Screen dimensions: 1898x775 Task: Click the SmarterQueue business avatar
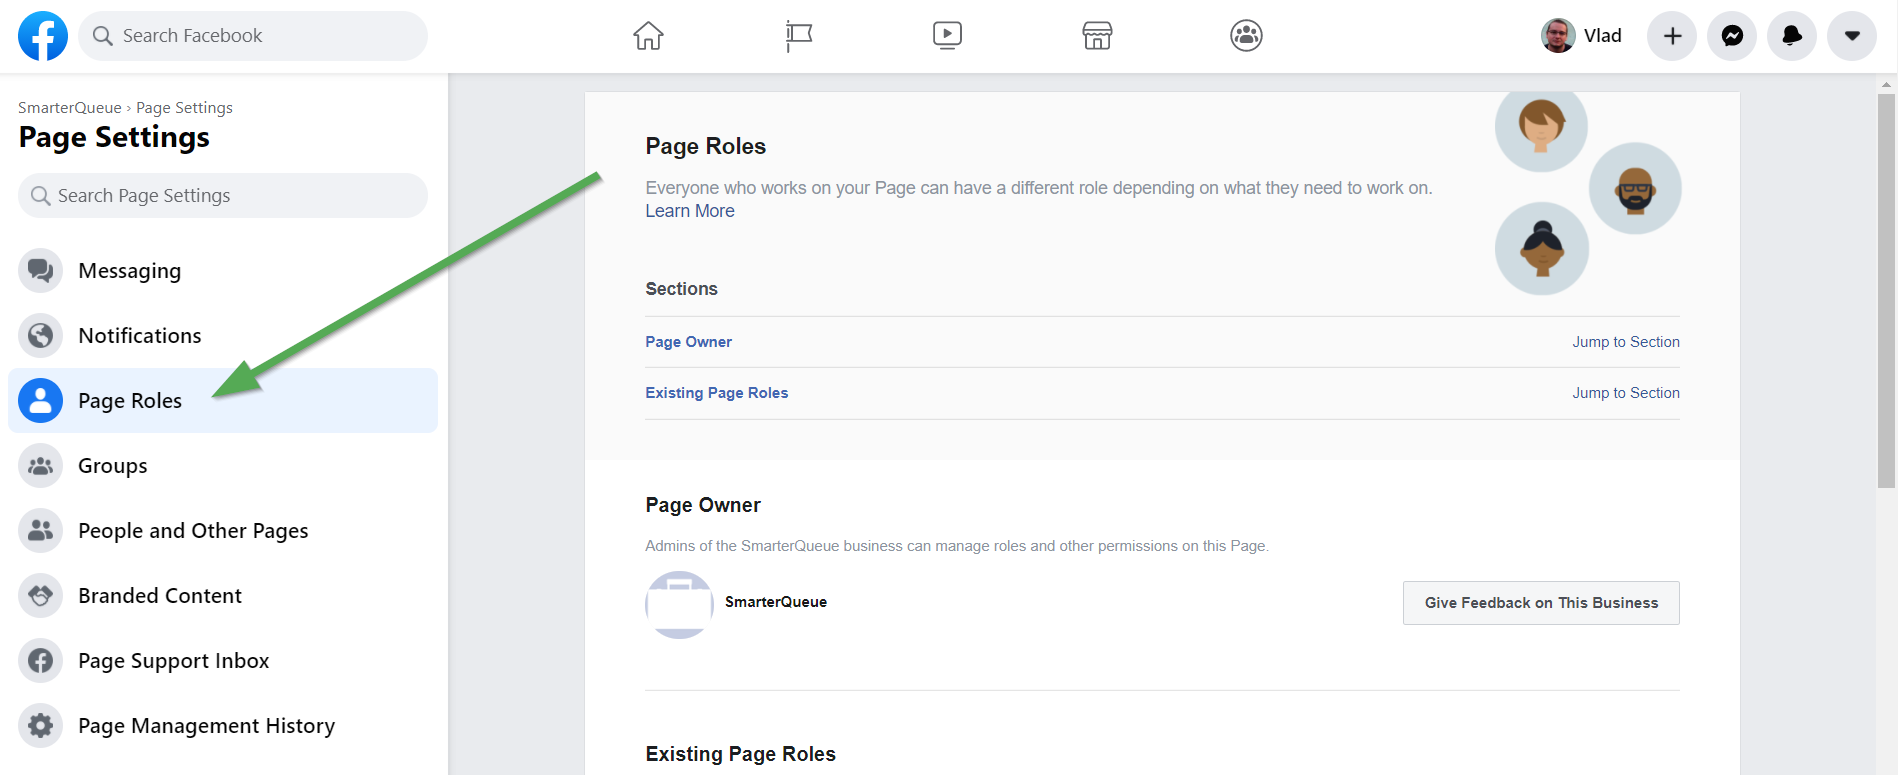tap(679, 605)
